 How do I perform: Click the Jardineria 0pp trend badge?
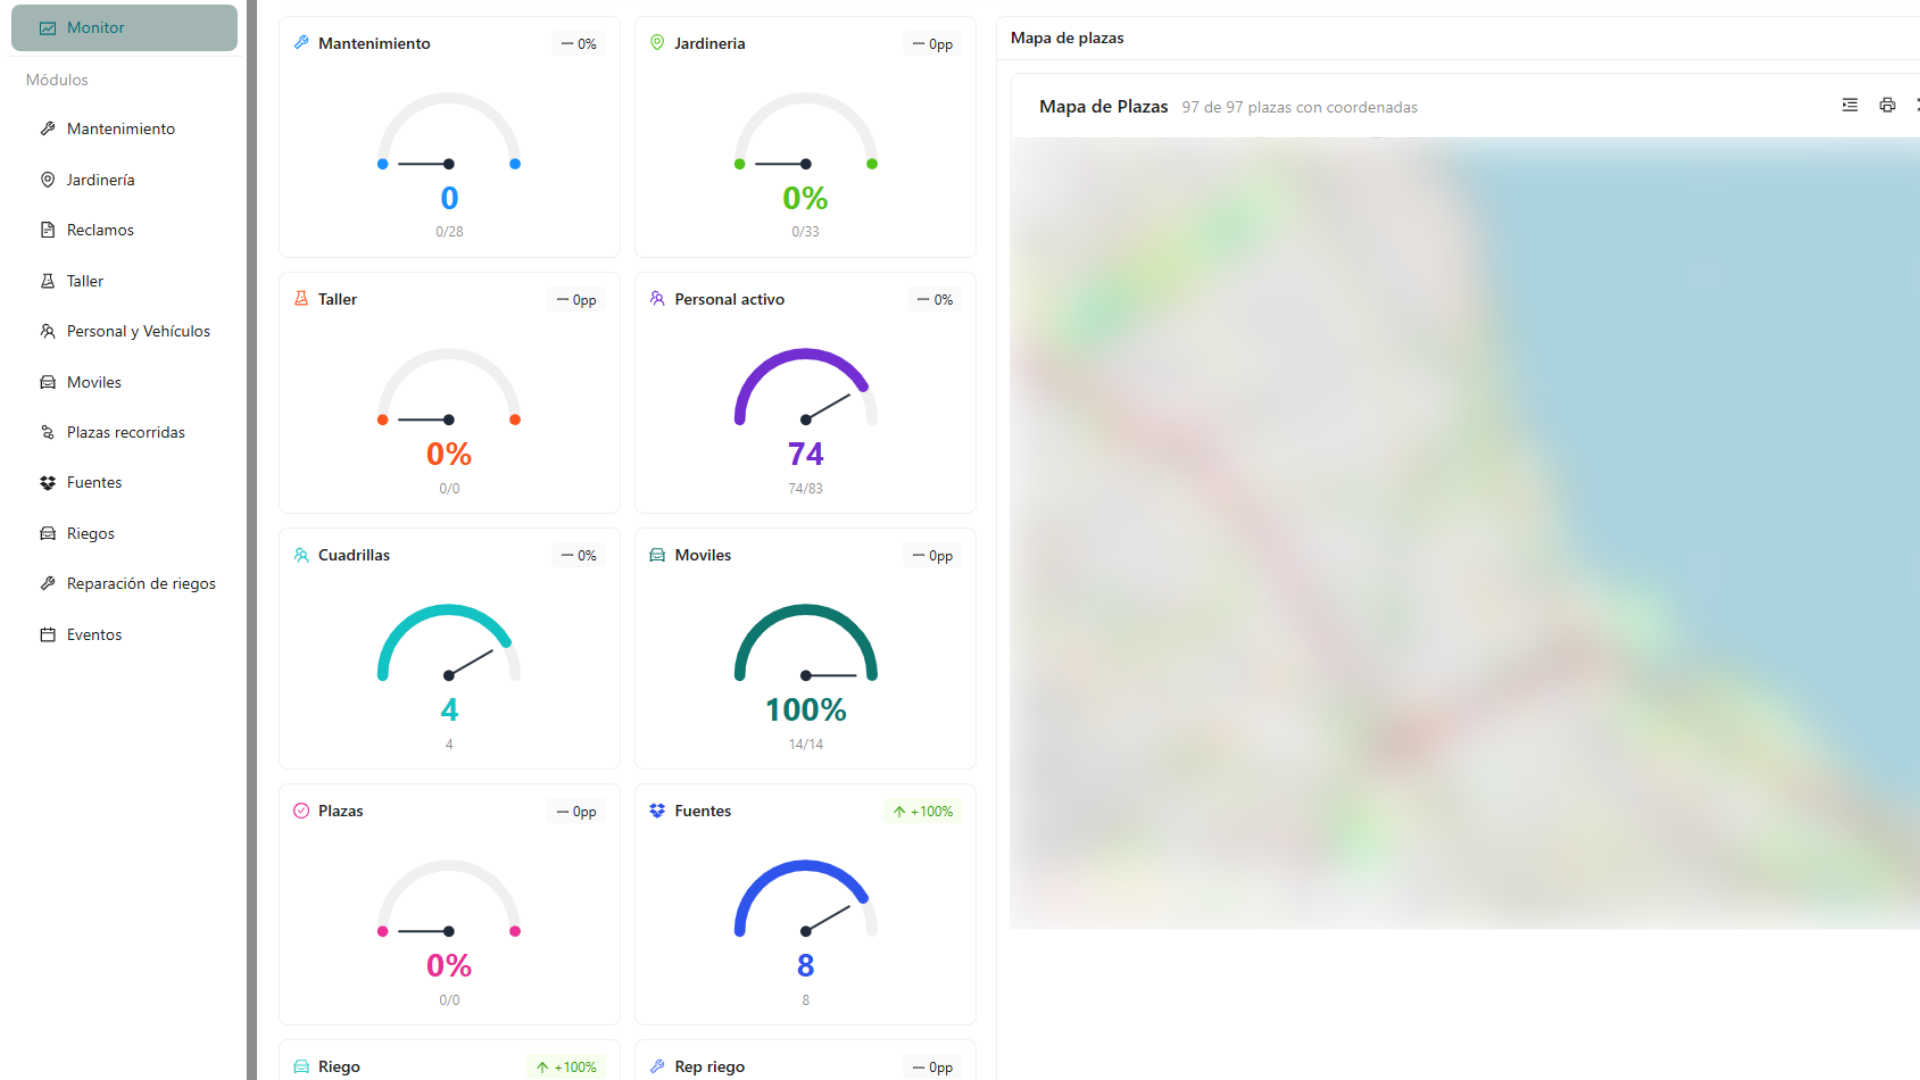pos(933,44)
